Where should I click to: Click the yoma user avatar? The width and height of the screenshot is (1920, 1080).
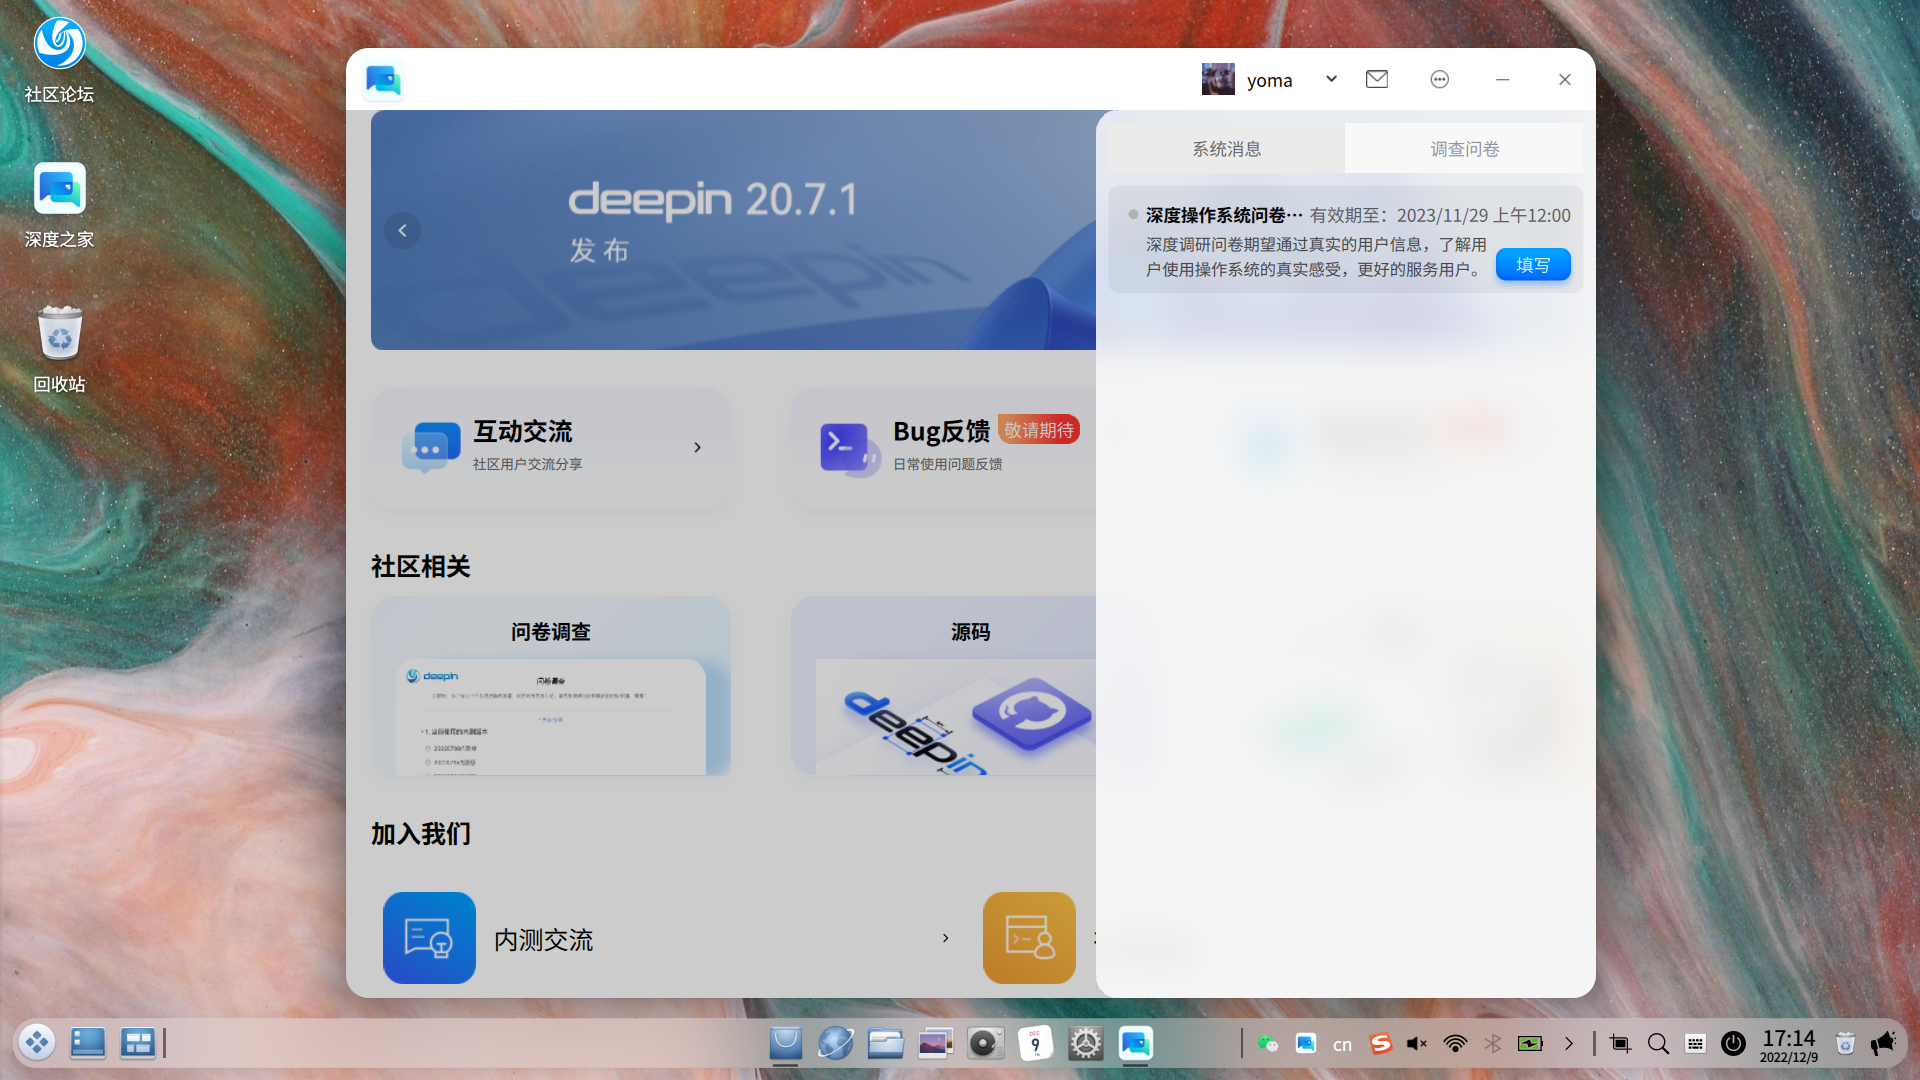[1218, 79]
